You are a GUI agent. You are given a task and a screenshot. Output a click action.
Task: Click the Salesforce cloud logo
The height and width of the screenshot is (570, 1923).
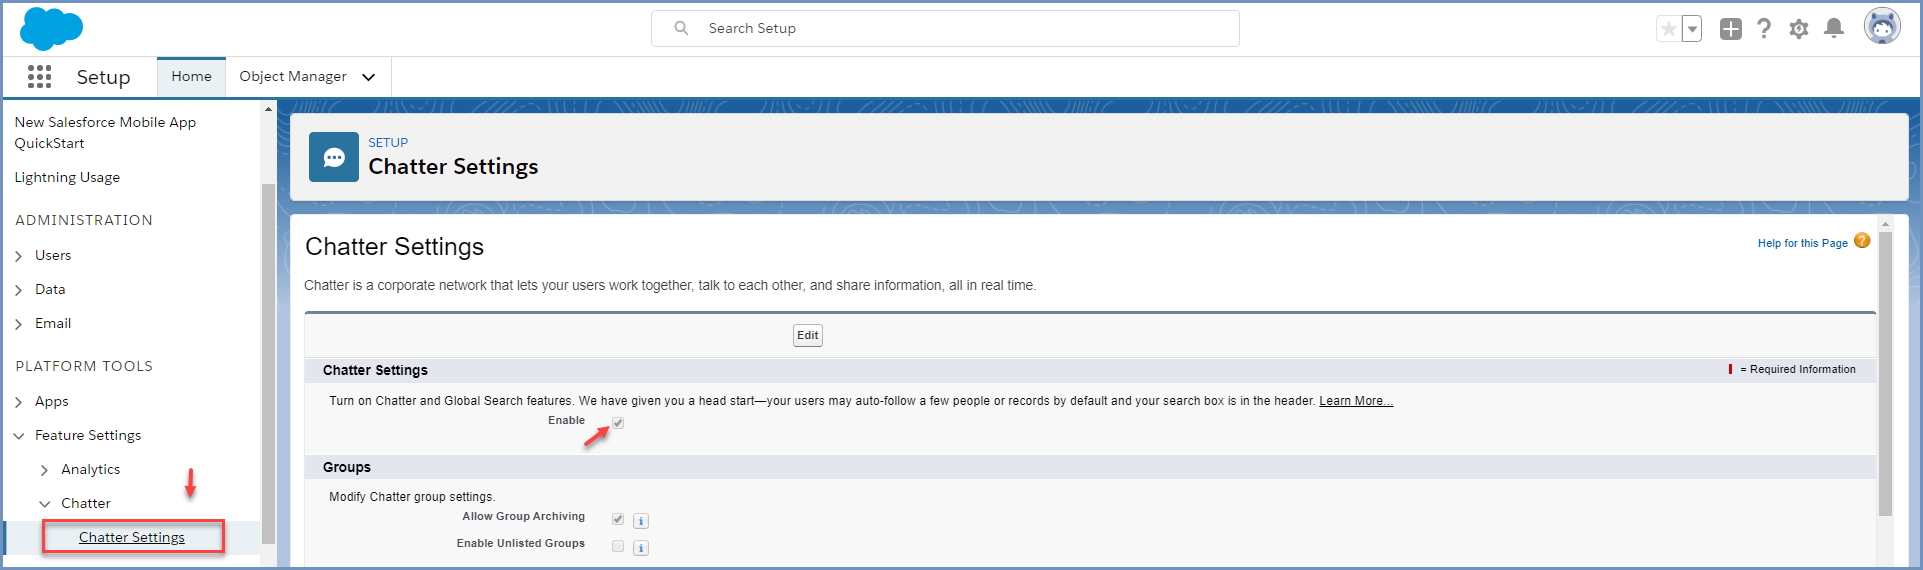(x=51, y=28)
